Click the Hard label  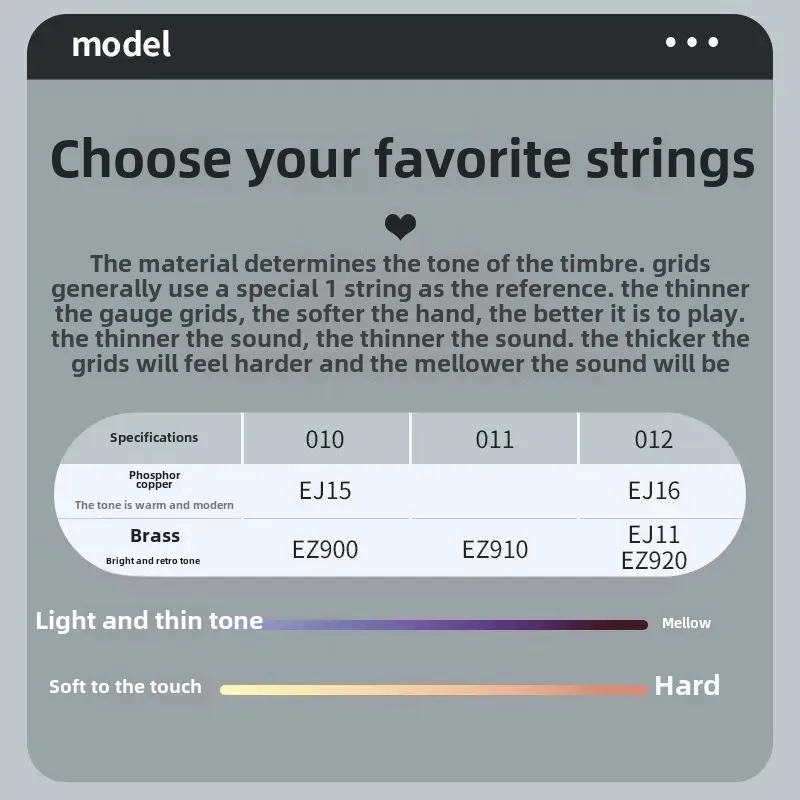click(687, 686)
